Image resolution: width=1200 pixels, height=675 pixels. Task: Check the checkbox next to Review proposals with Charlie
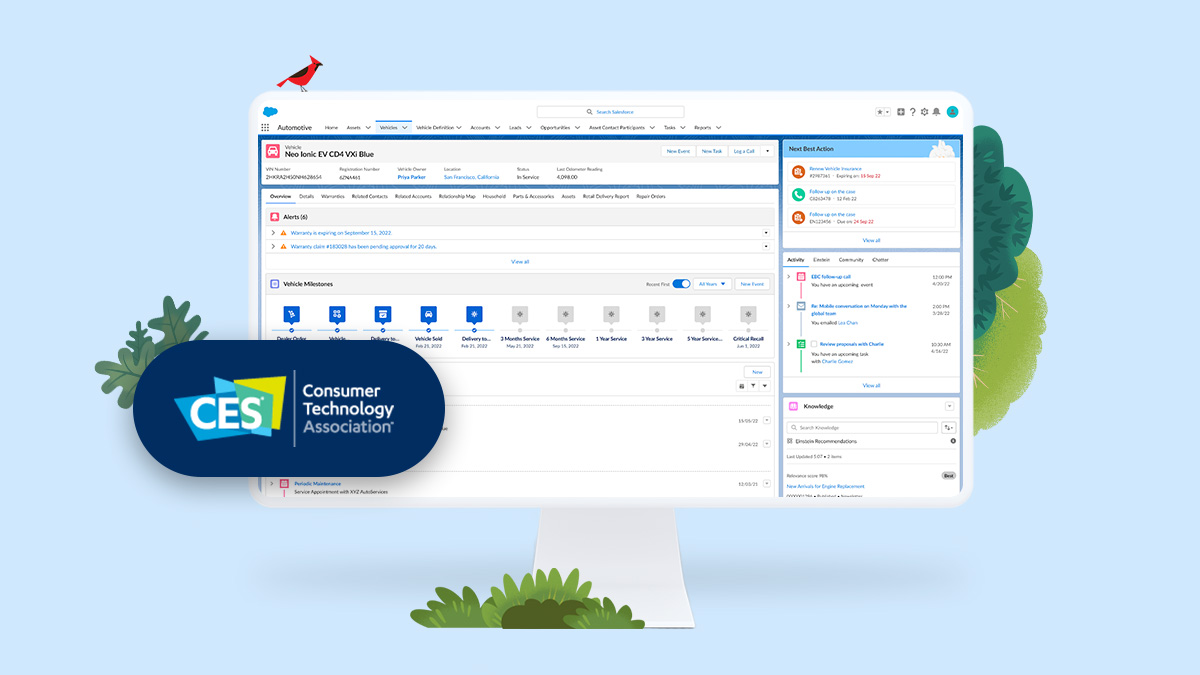coord(814,344)
